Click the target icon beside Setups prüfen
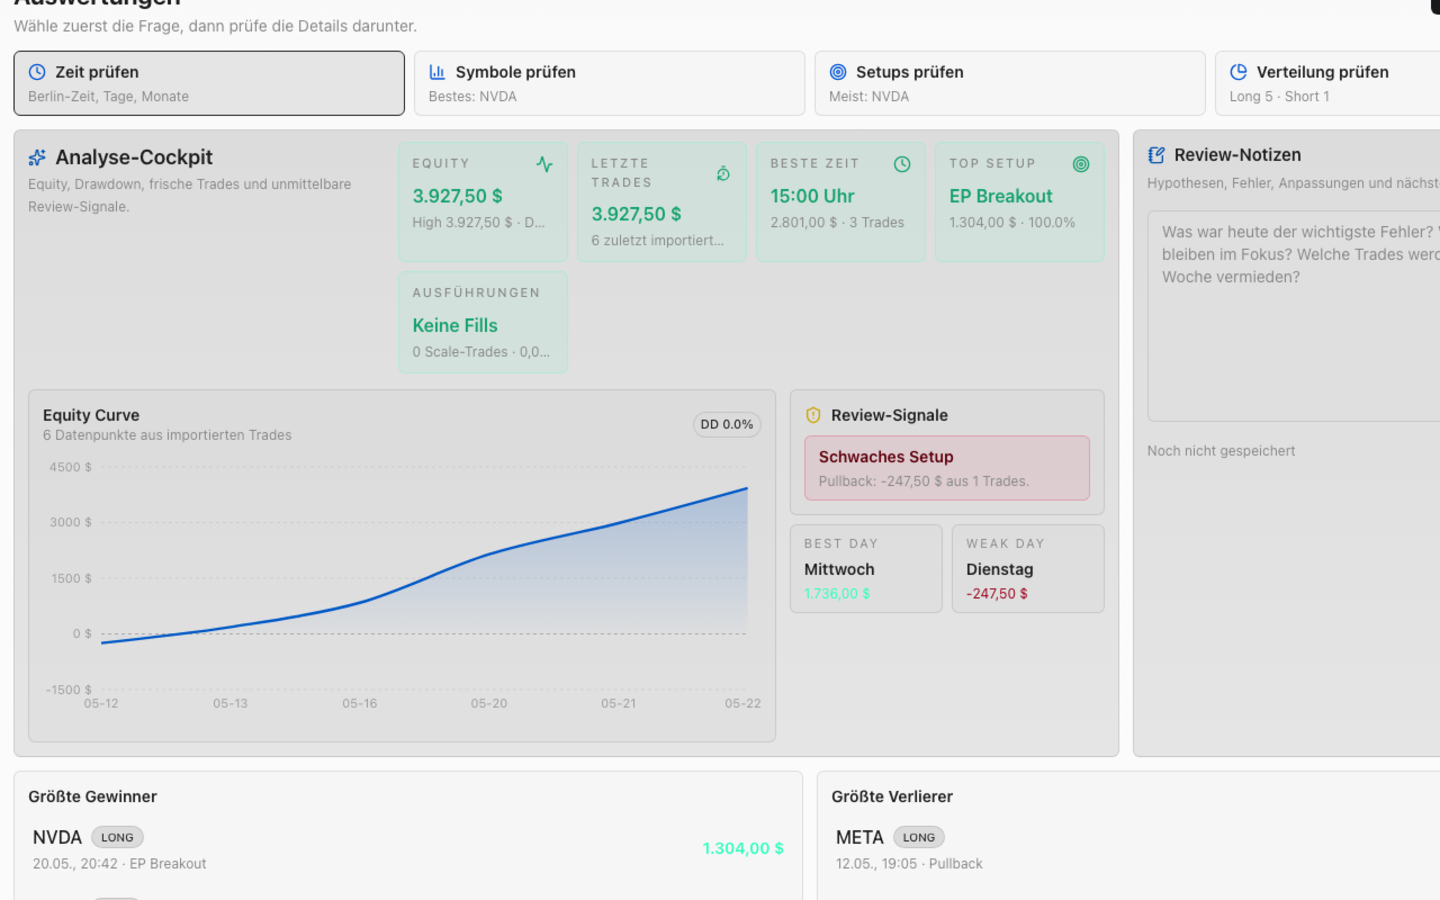Viewport: 1440px width, 900px height. coord(838,72)
